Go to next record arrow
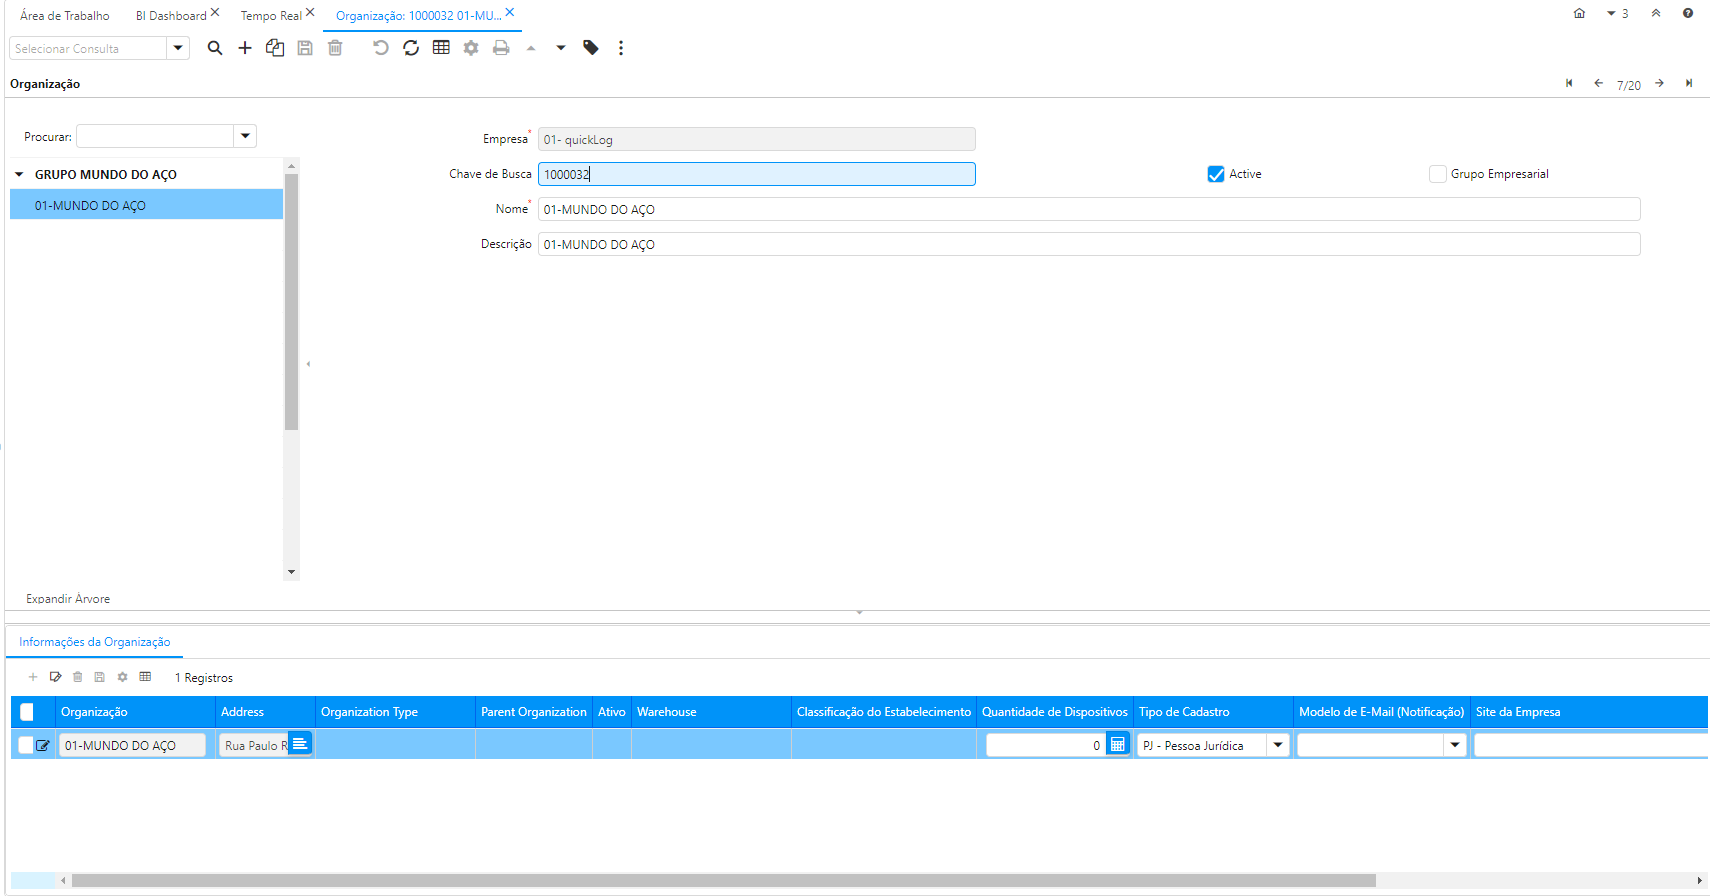The width and height of the screenshot is (1710, 896). point(1659,84)
